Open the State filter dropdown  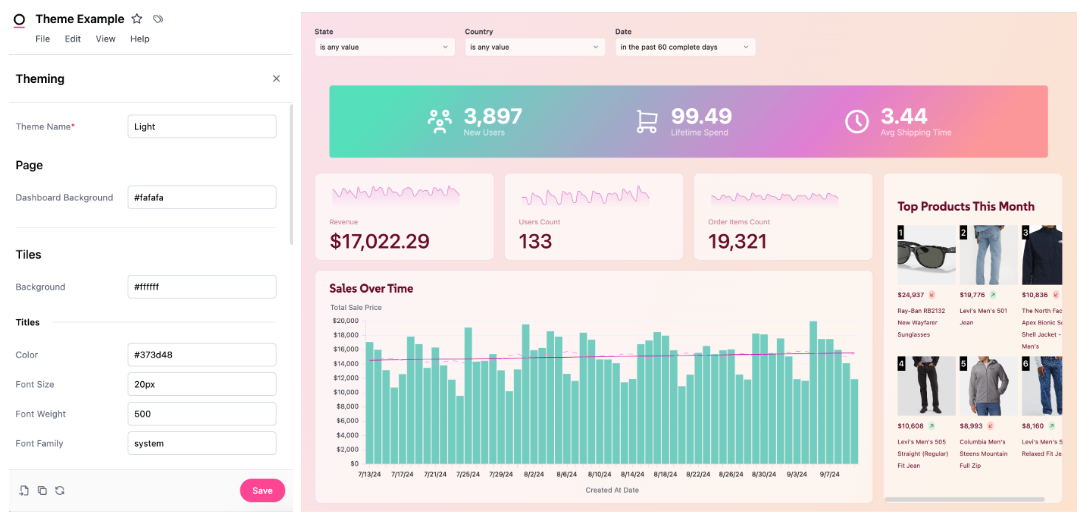[x=384, y=47]
